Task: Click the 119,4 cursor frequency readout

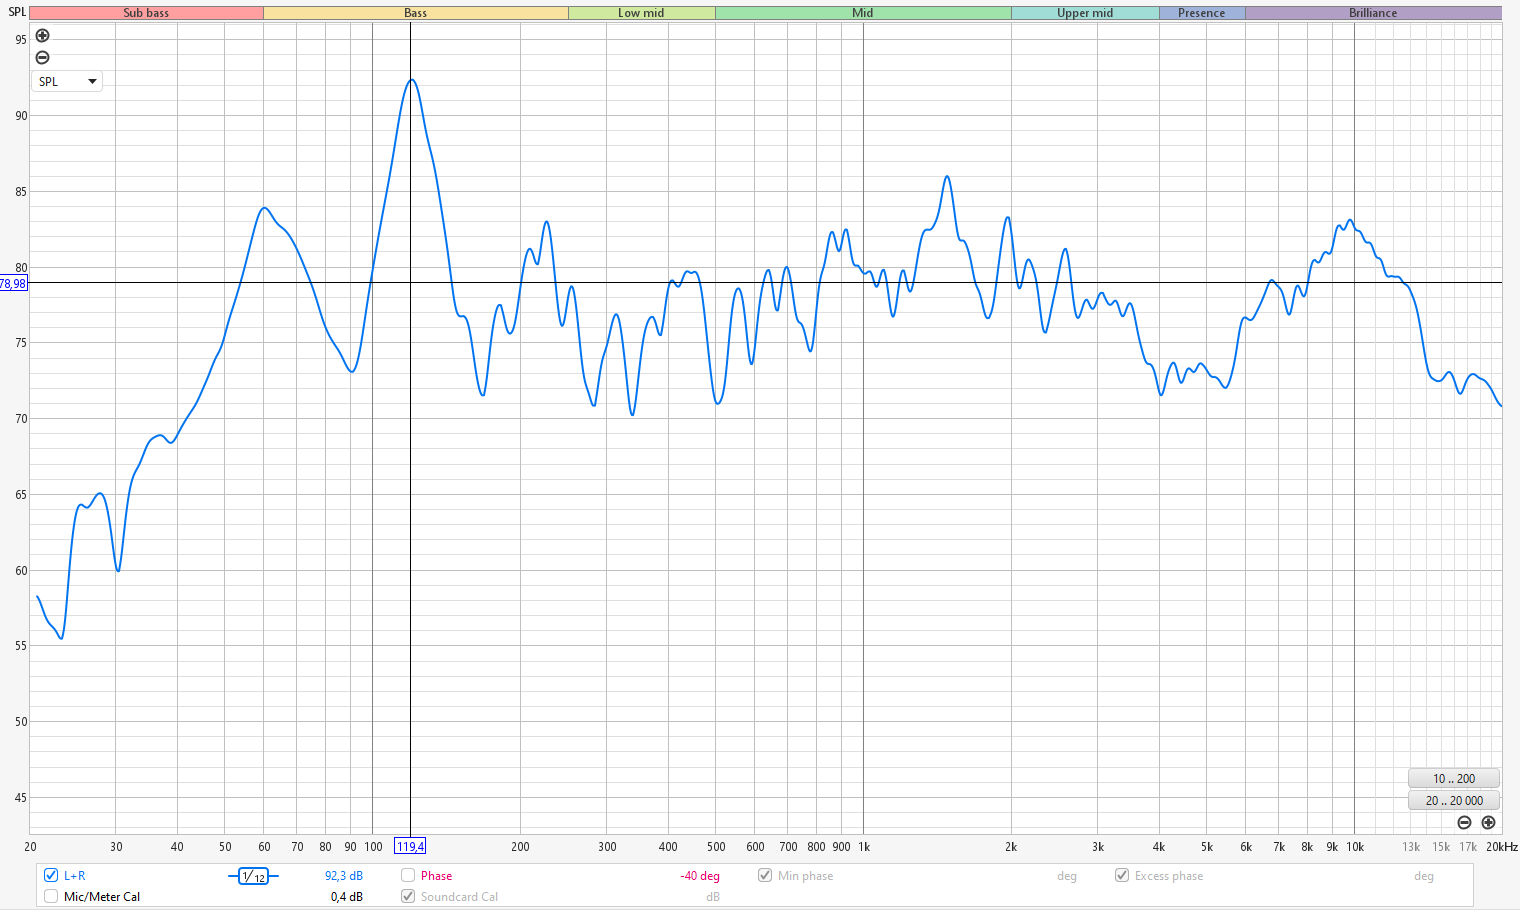Action: (410, 846)
